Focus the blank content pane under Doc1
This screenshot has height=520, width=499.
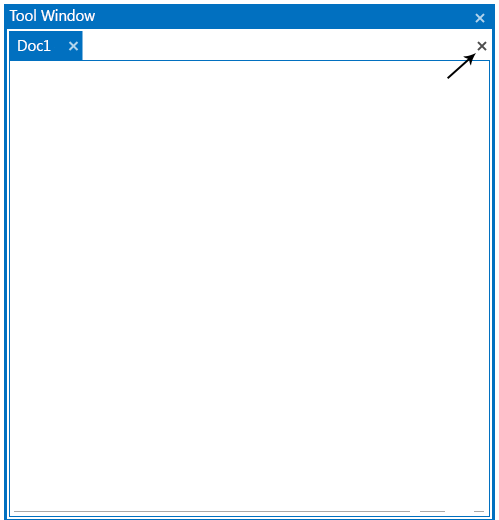[249, 288]
